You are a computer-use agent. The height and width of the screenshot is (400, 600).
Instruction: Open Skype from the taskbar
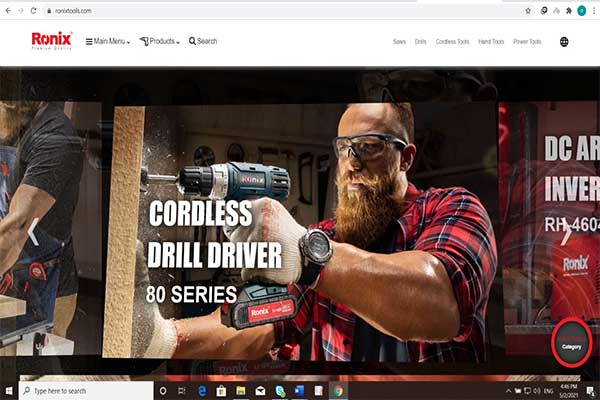280,391
